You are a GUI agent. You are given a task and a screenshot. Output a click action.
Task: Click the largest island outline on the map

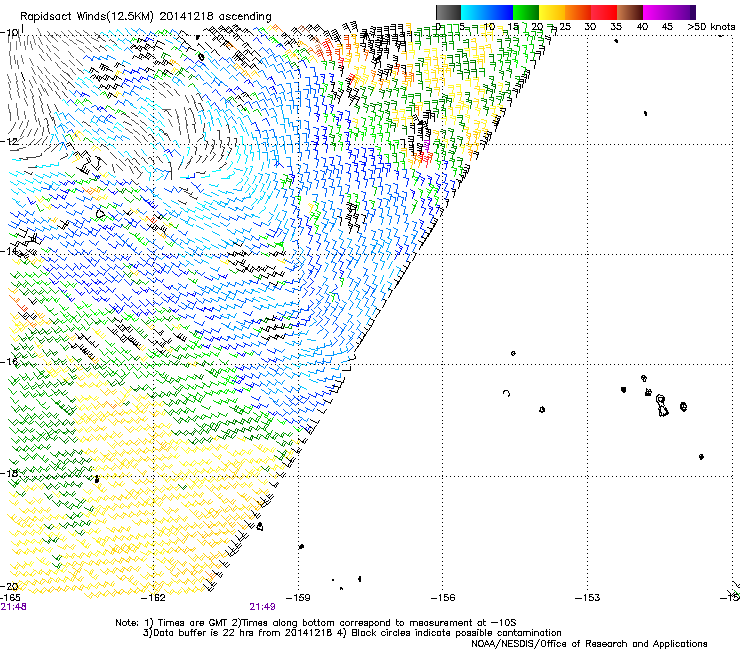pos(662,406)
